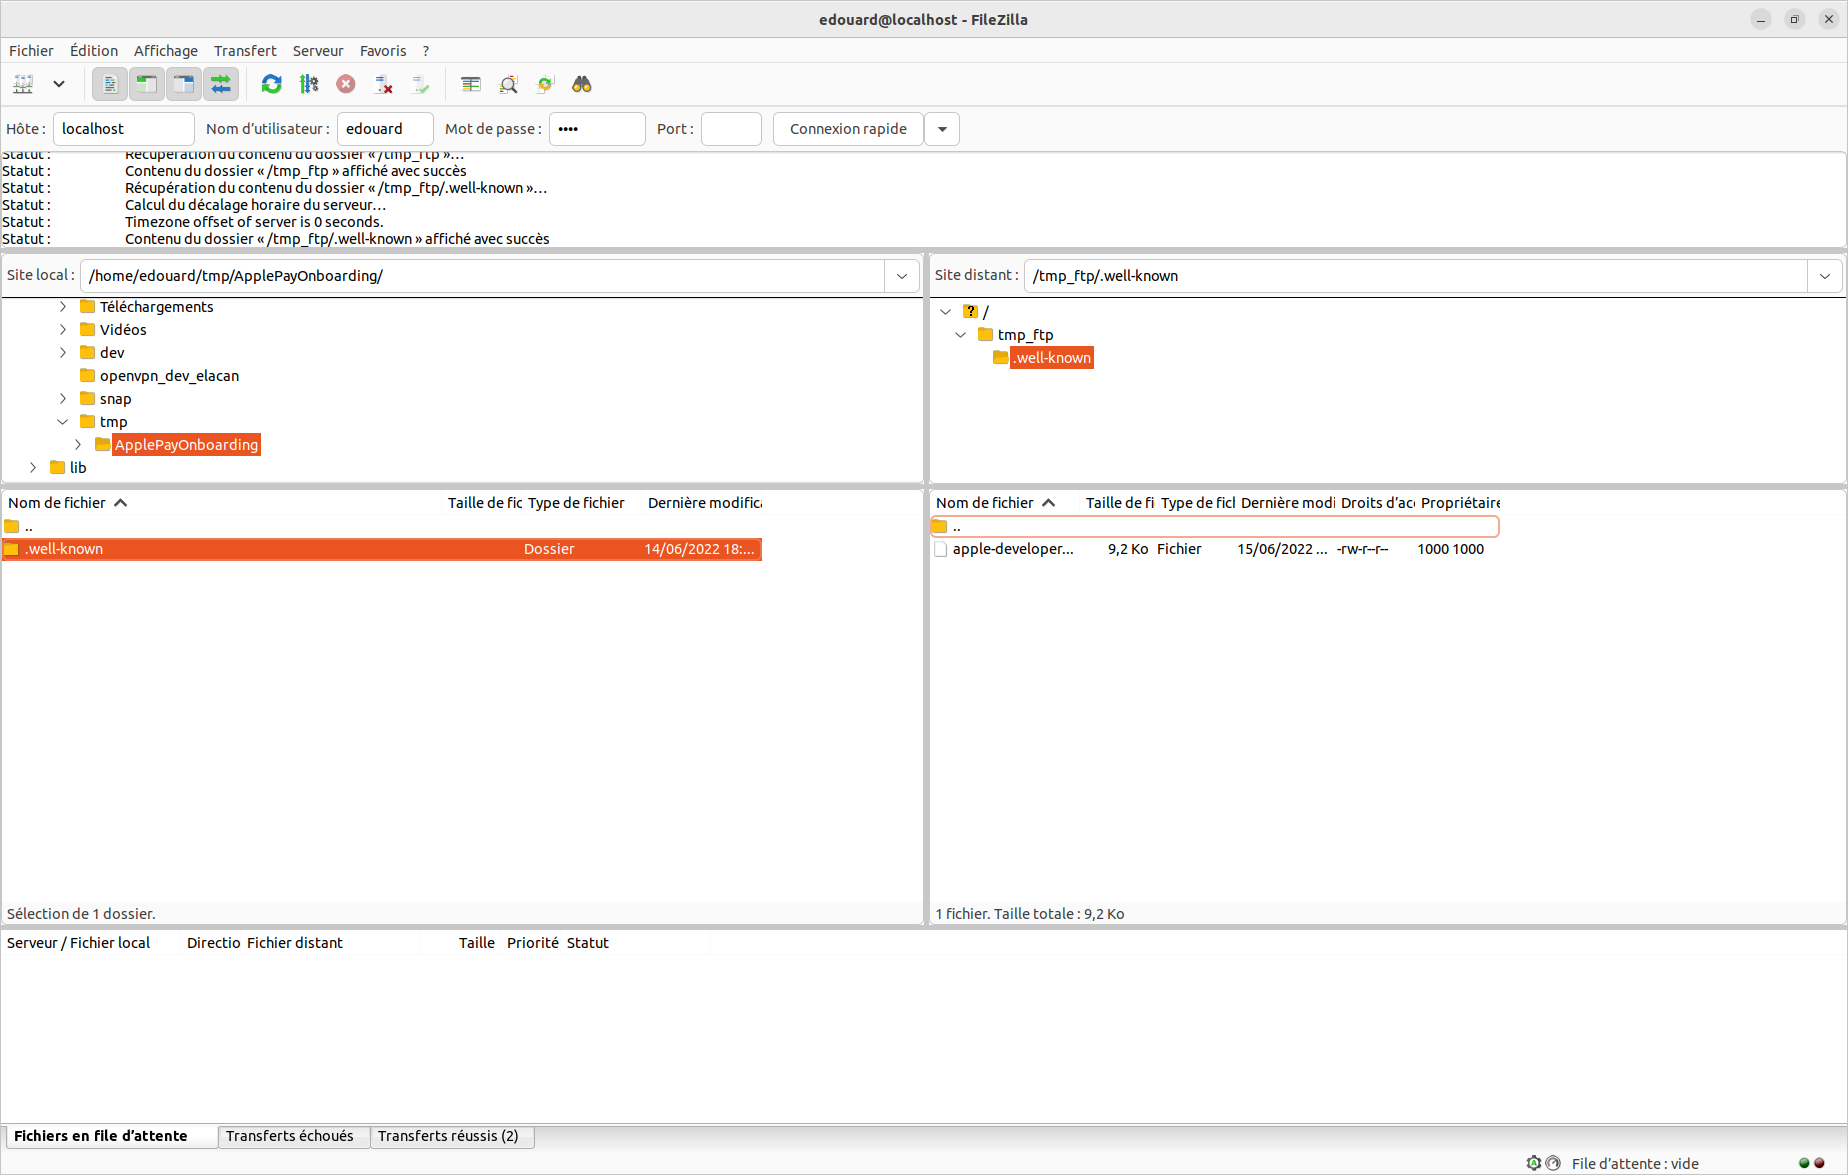1848x1175 pixels.
Task: Open directory listing filters dialog
Action: pyautogui.click(x=471, y=84)
